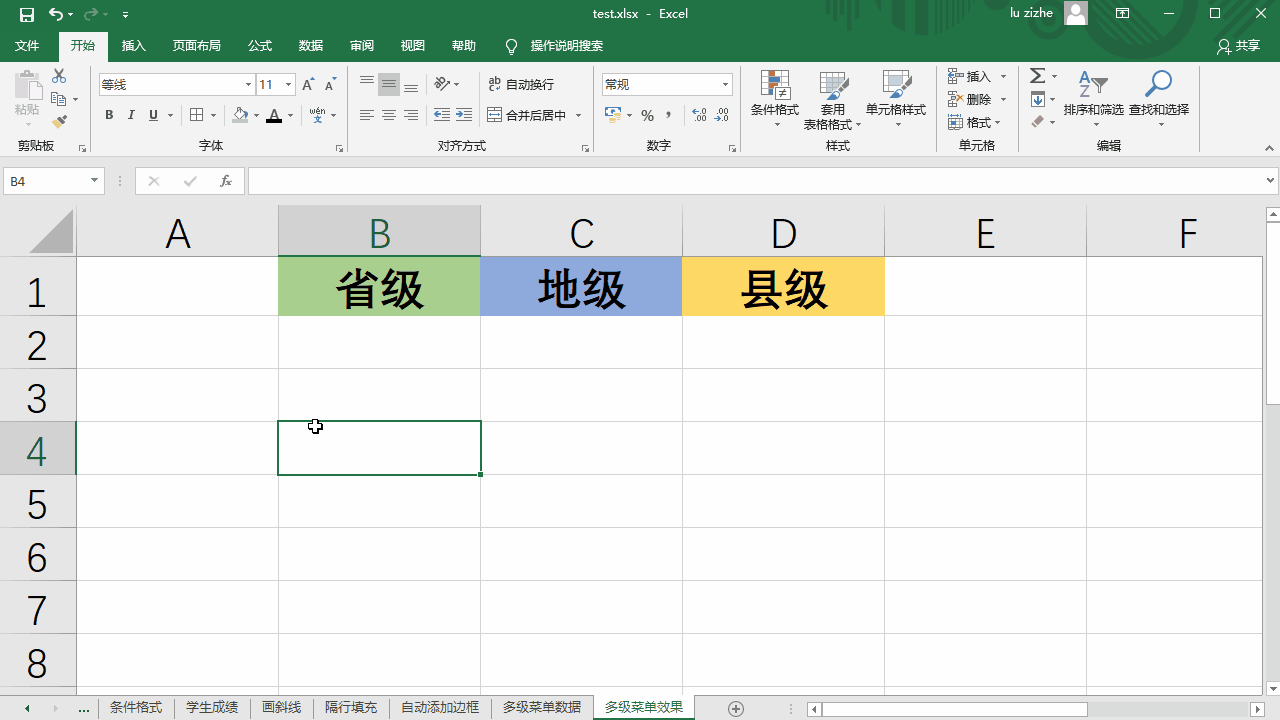Click 自动换行 wrap text button
This screenshot has width=1280, height=720.
[521, 84]
